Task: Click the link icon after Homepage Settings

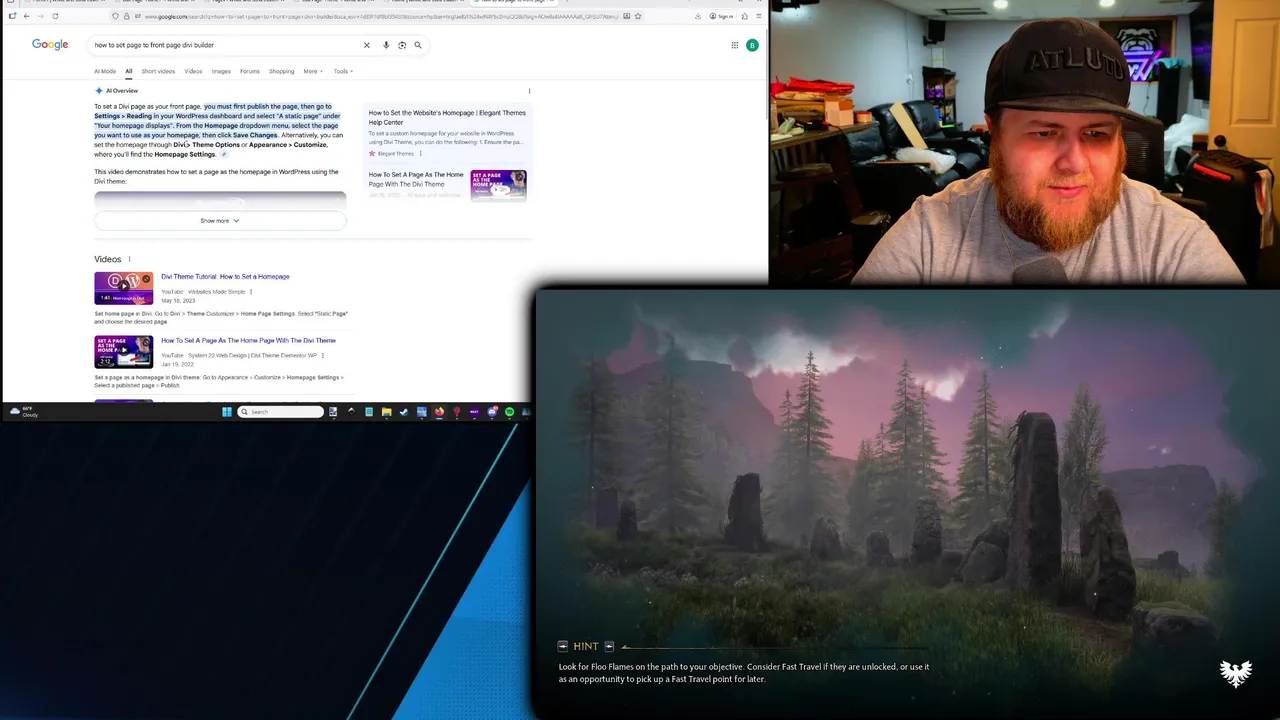Action: [x=224, y=155]
